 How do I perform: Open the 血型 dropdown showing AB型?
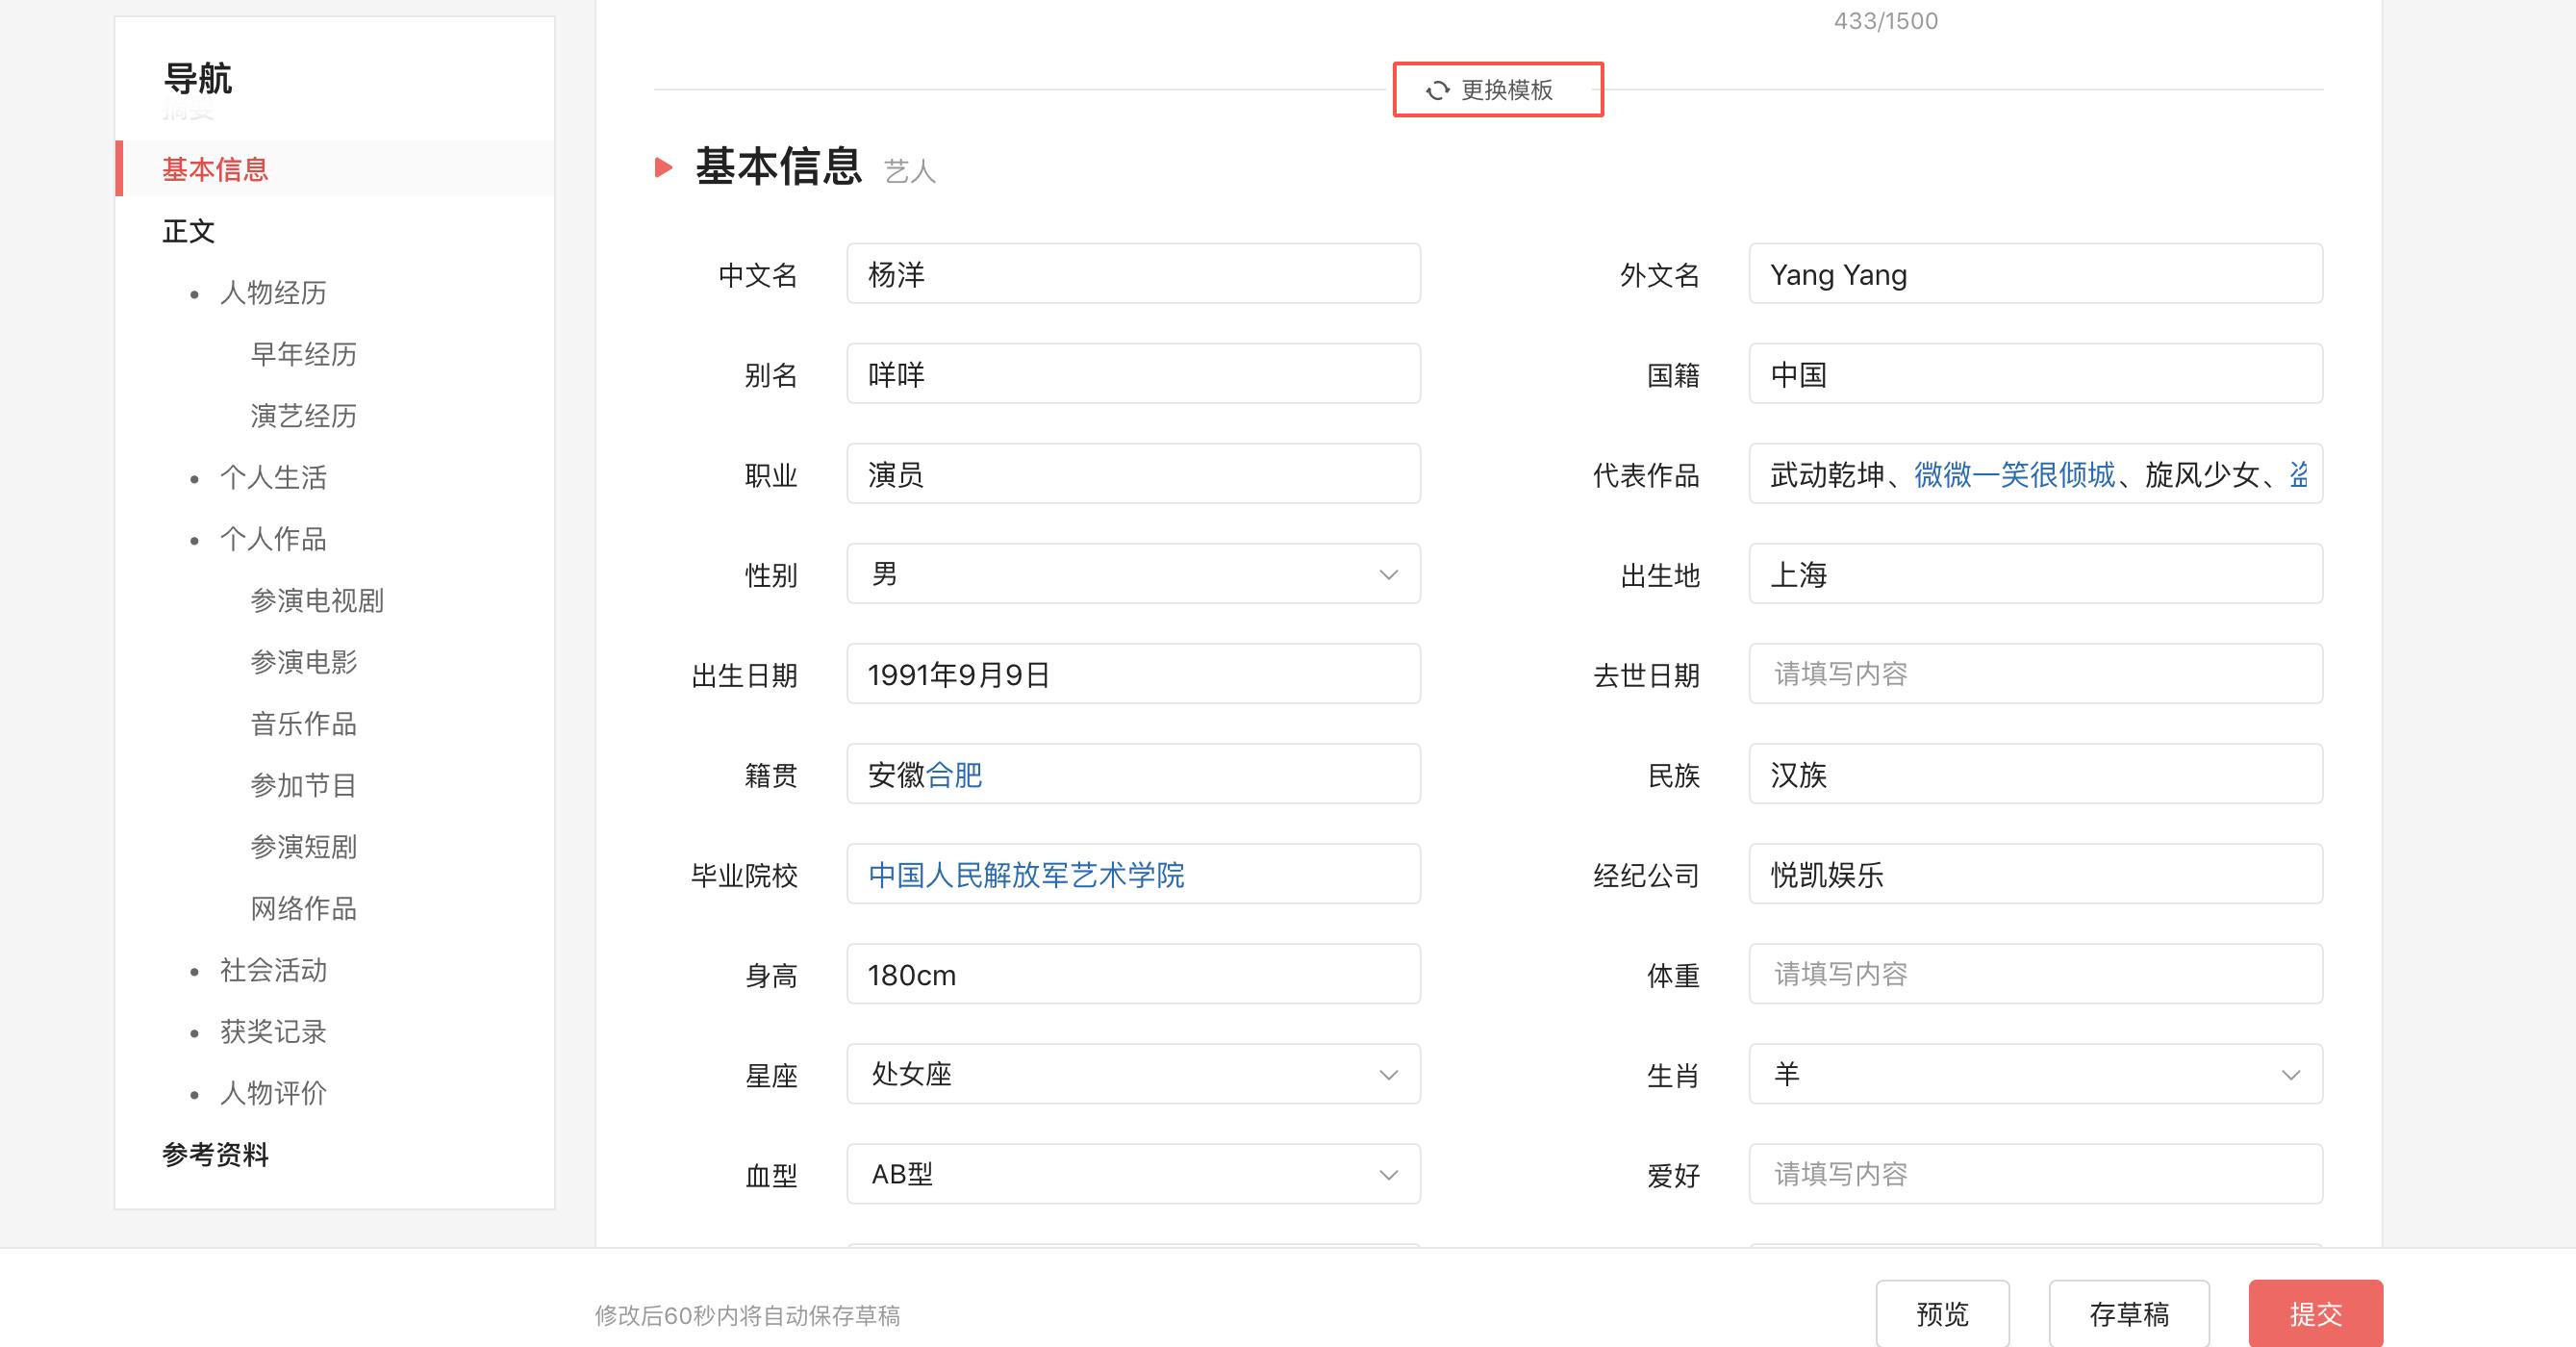coord(1388,1174)
